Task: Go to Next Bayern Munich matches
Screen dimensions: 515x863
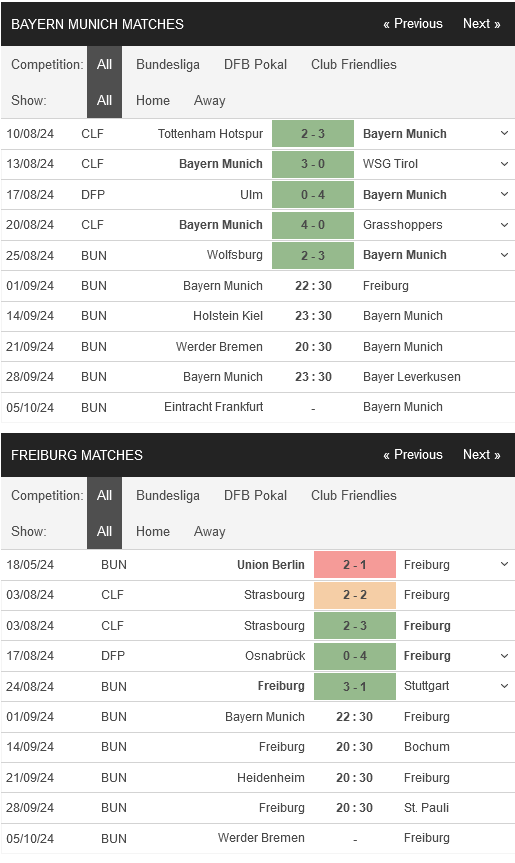Action: (481, 24)
